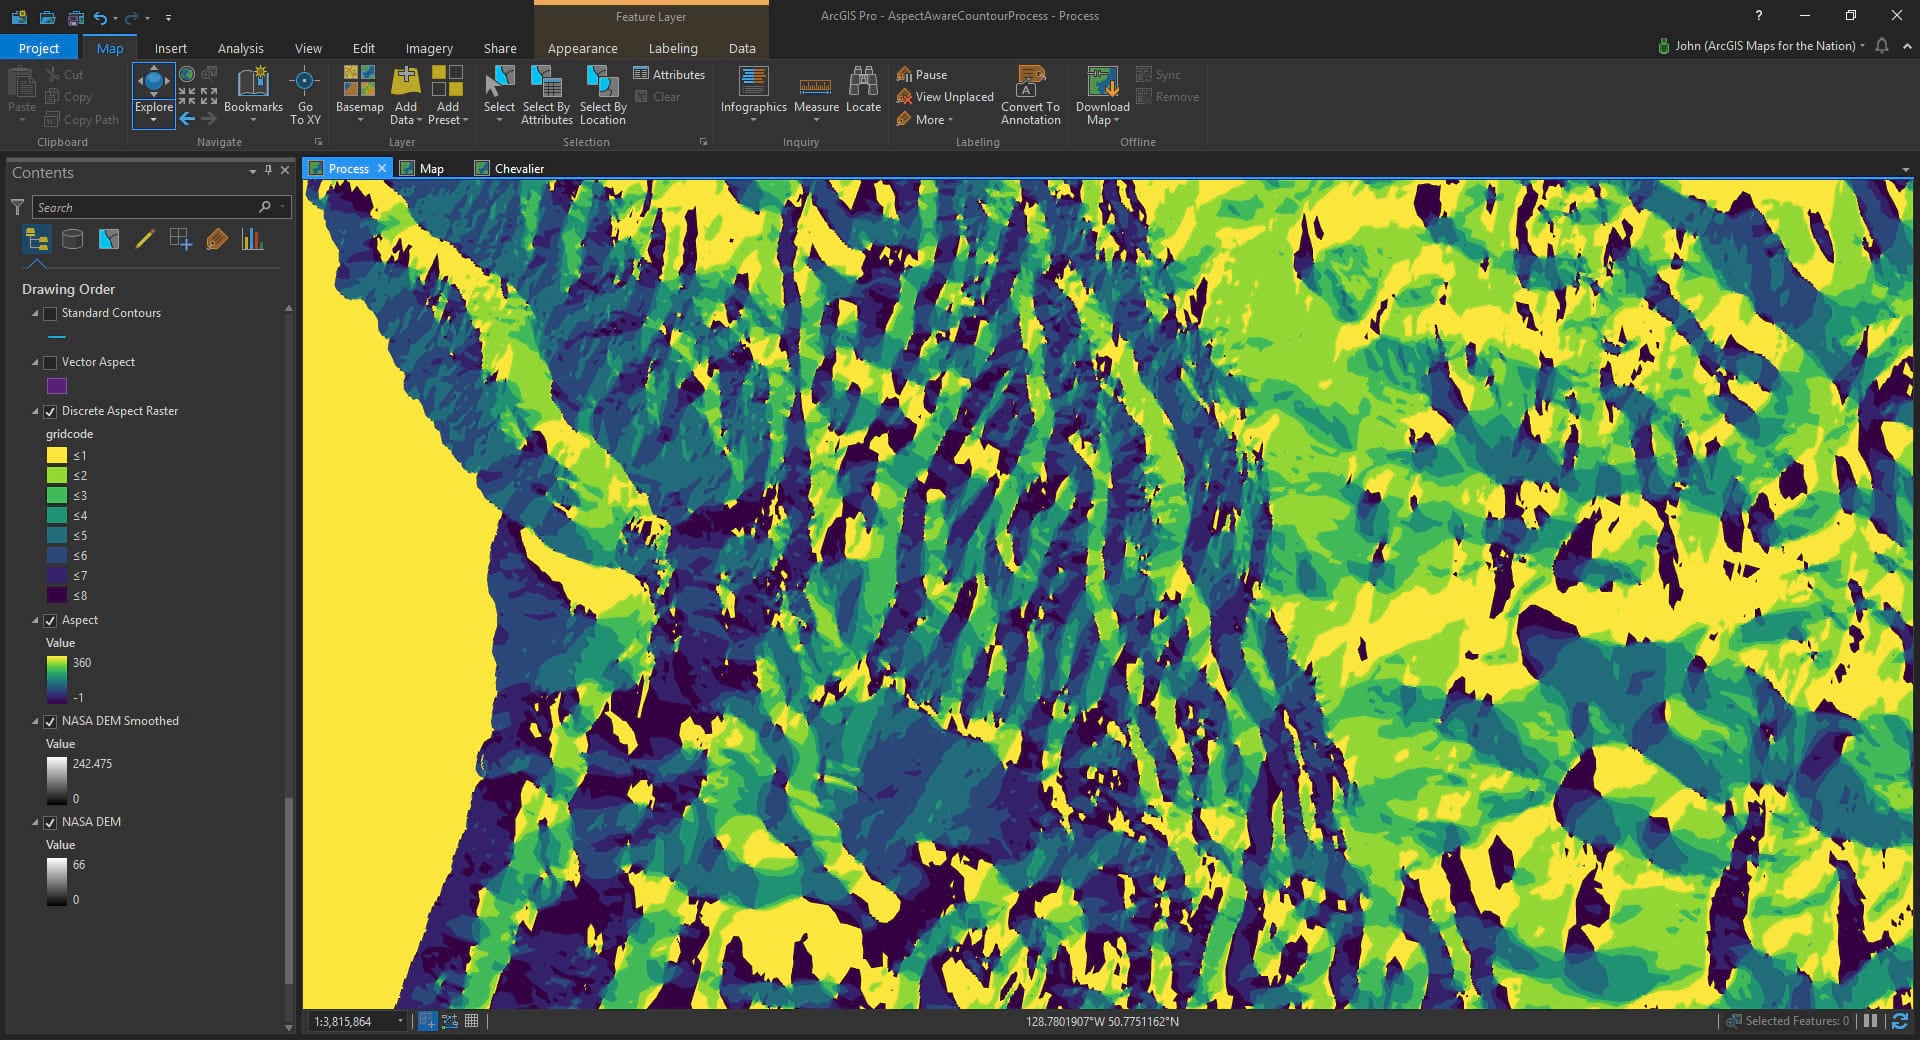Click the Go To XY icon
1920x1040 pixels.
tap(305, 82)
